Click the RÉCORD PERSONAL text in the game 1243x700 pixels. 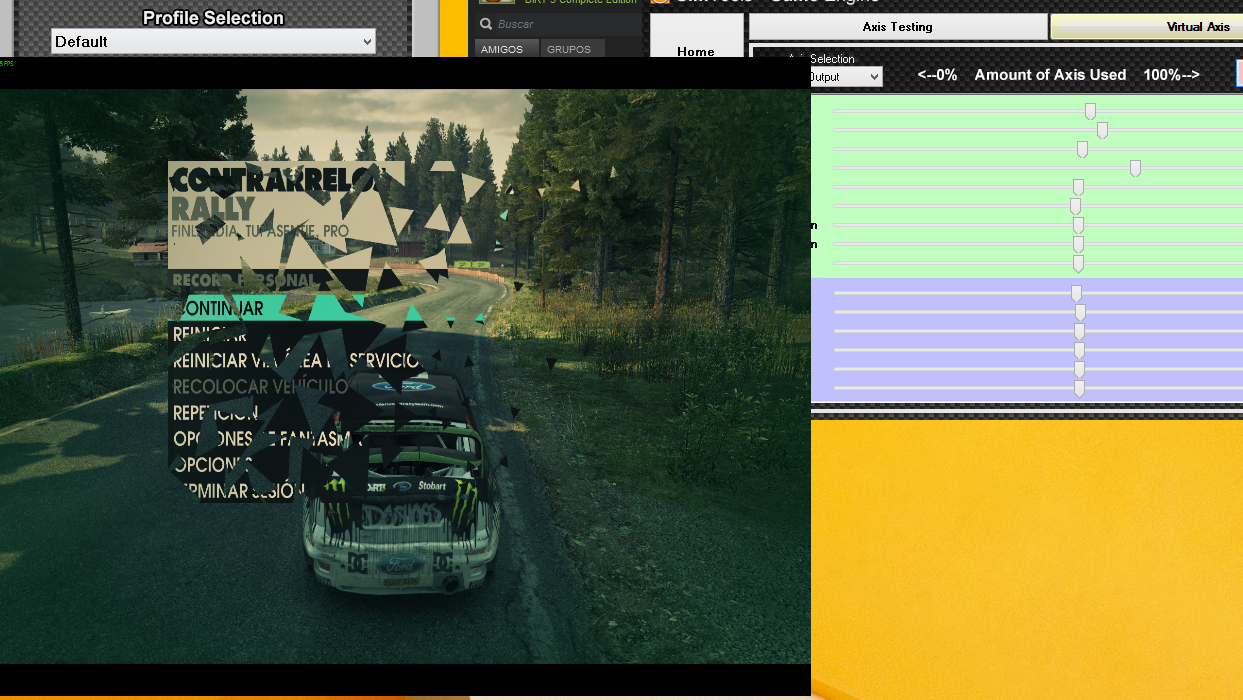click(245, 280)
